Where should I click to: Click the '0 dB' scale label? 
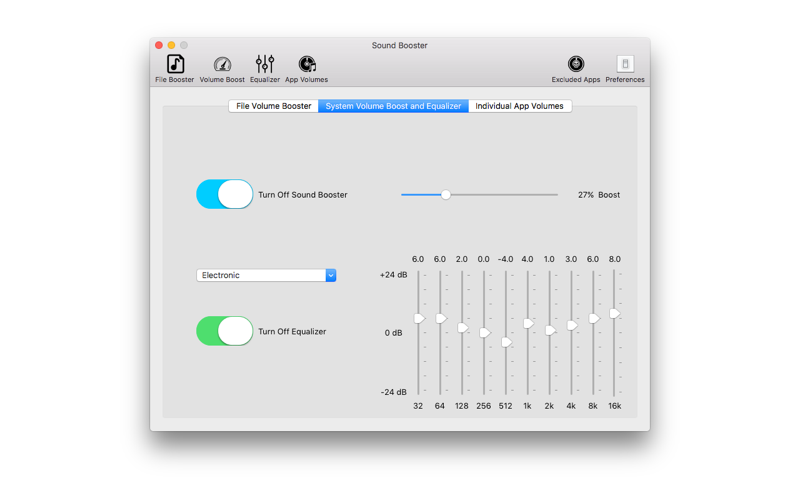[393, 333]
